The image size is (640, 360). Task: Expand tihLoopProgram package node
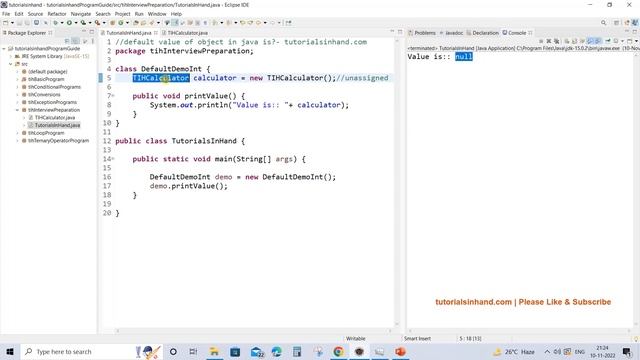(x=18, y=133)
